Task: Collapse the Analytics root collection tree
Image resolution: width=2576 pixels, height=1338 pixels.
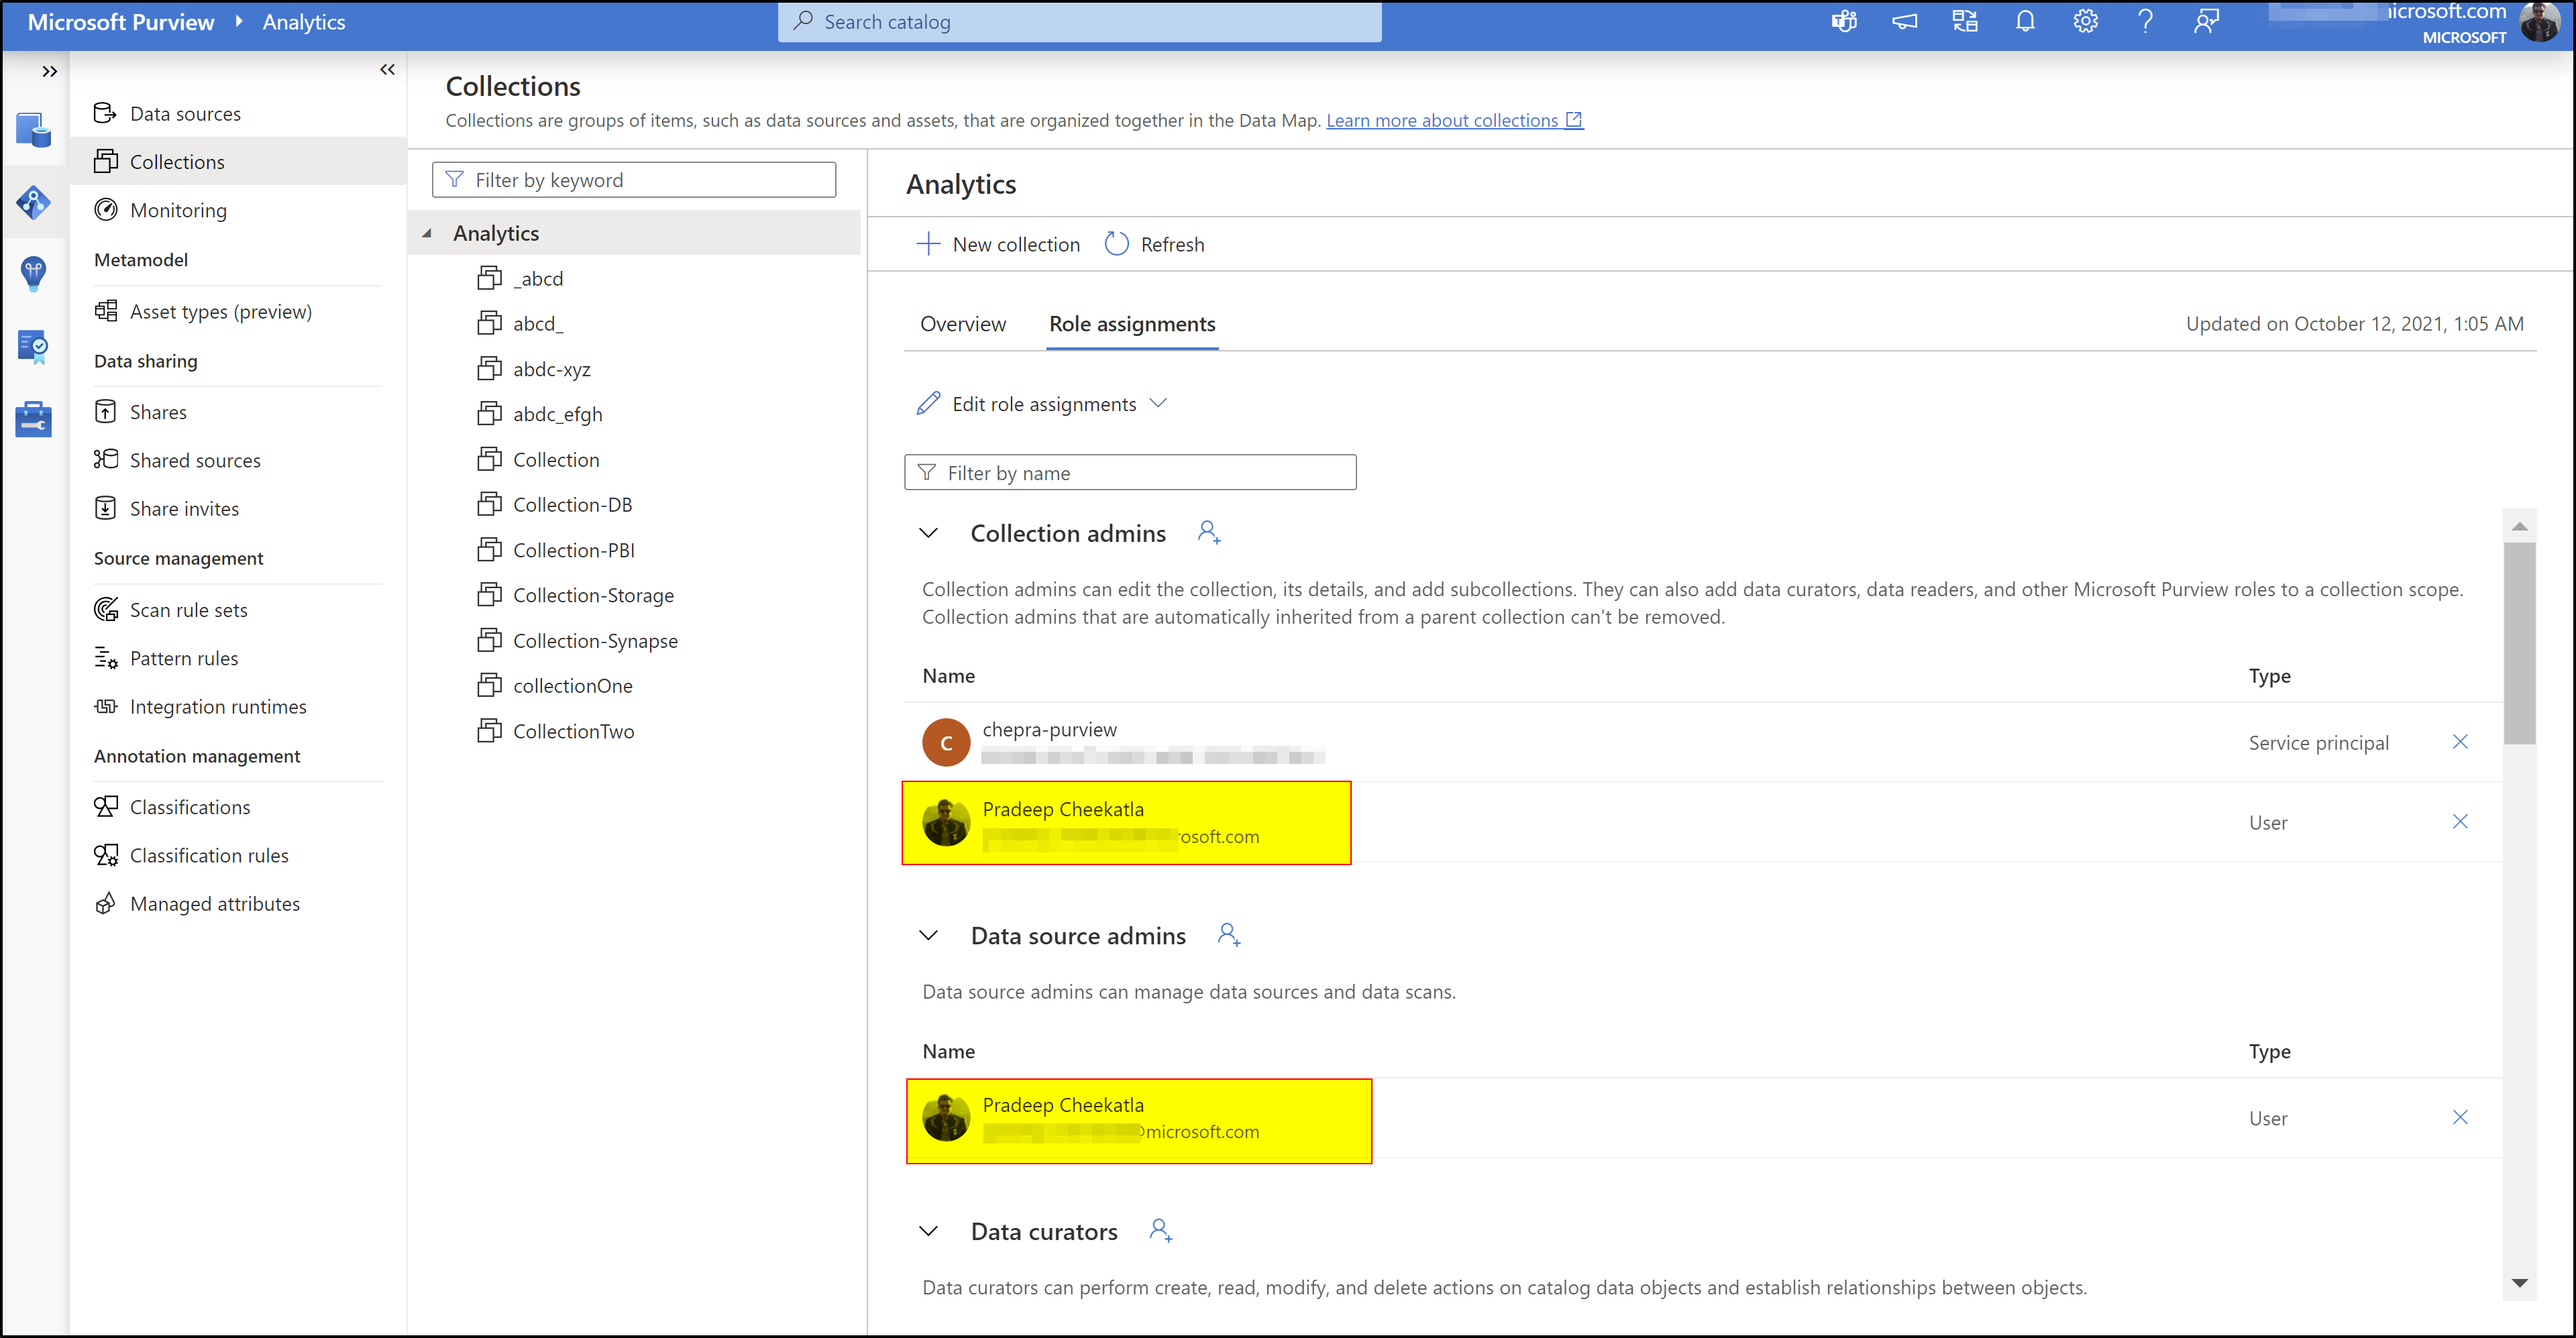Action: coord(427,233)
